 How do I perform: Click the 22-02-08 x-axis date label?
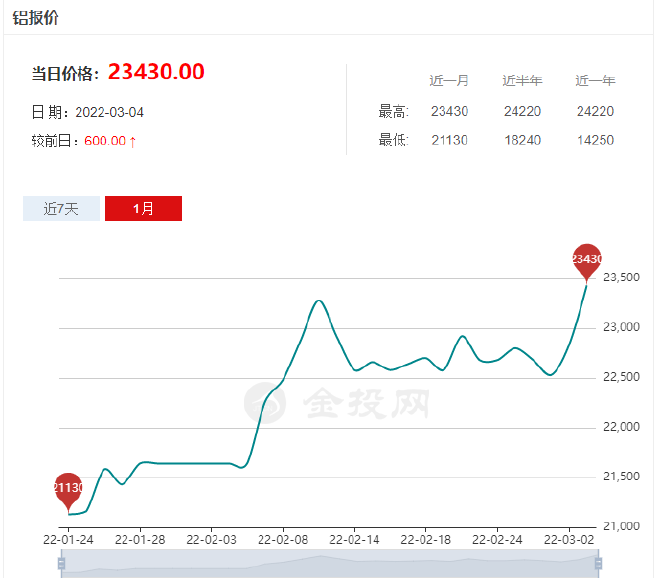[282, 538]
